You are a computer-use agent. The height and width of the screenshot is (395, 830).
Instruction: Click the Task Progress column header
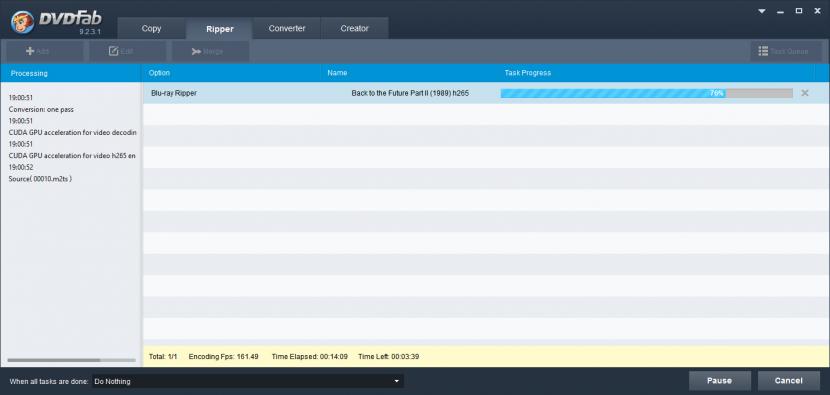tap(527, 73)
